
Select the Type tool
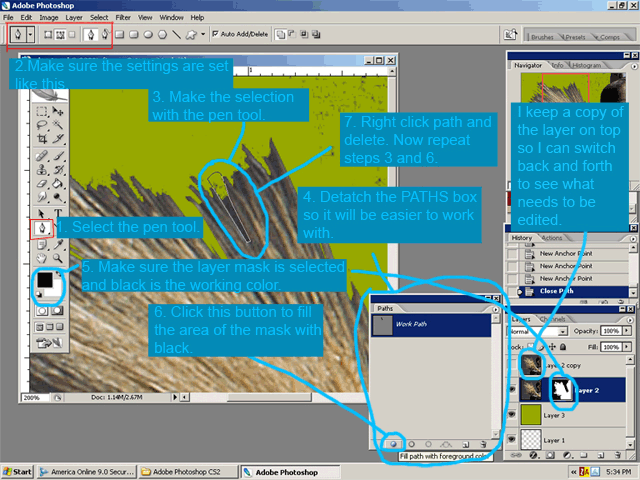pyautogui.click(x=58, y=213)
